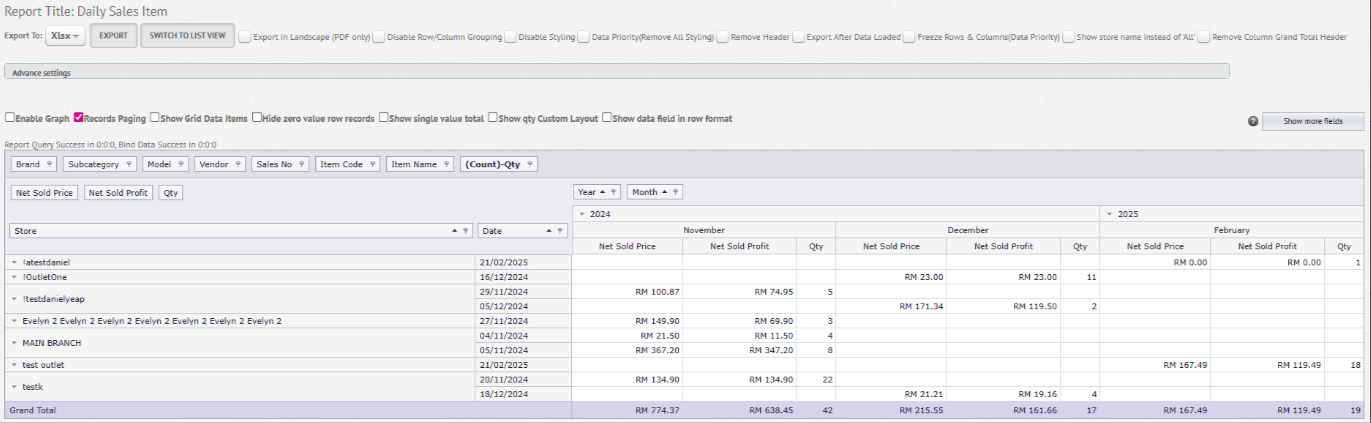Open the Subcategory field filter icon

[x=129, y=165]
